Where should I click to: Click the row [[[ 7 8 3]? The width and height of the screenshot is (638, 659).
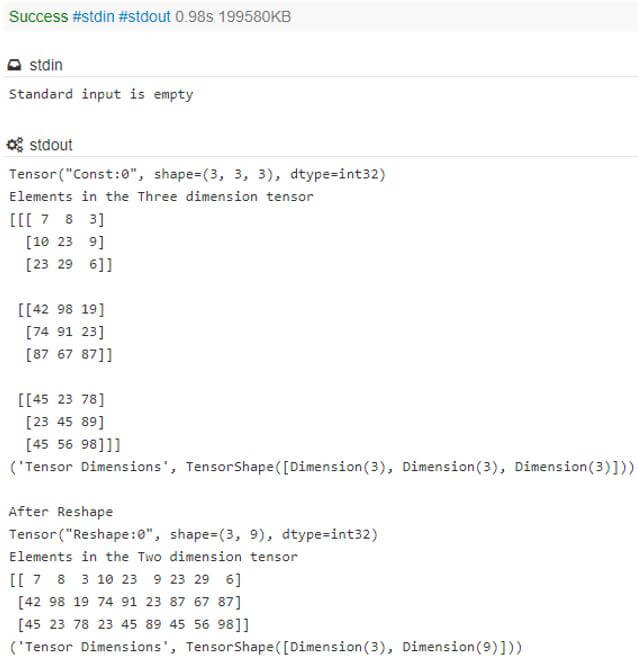tap(56, 219)
